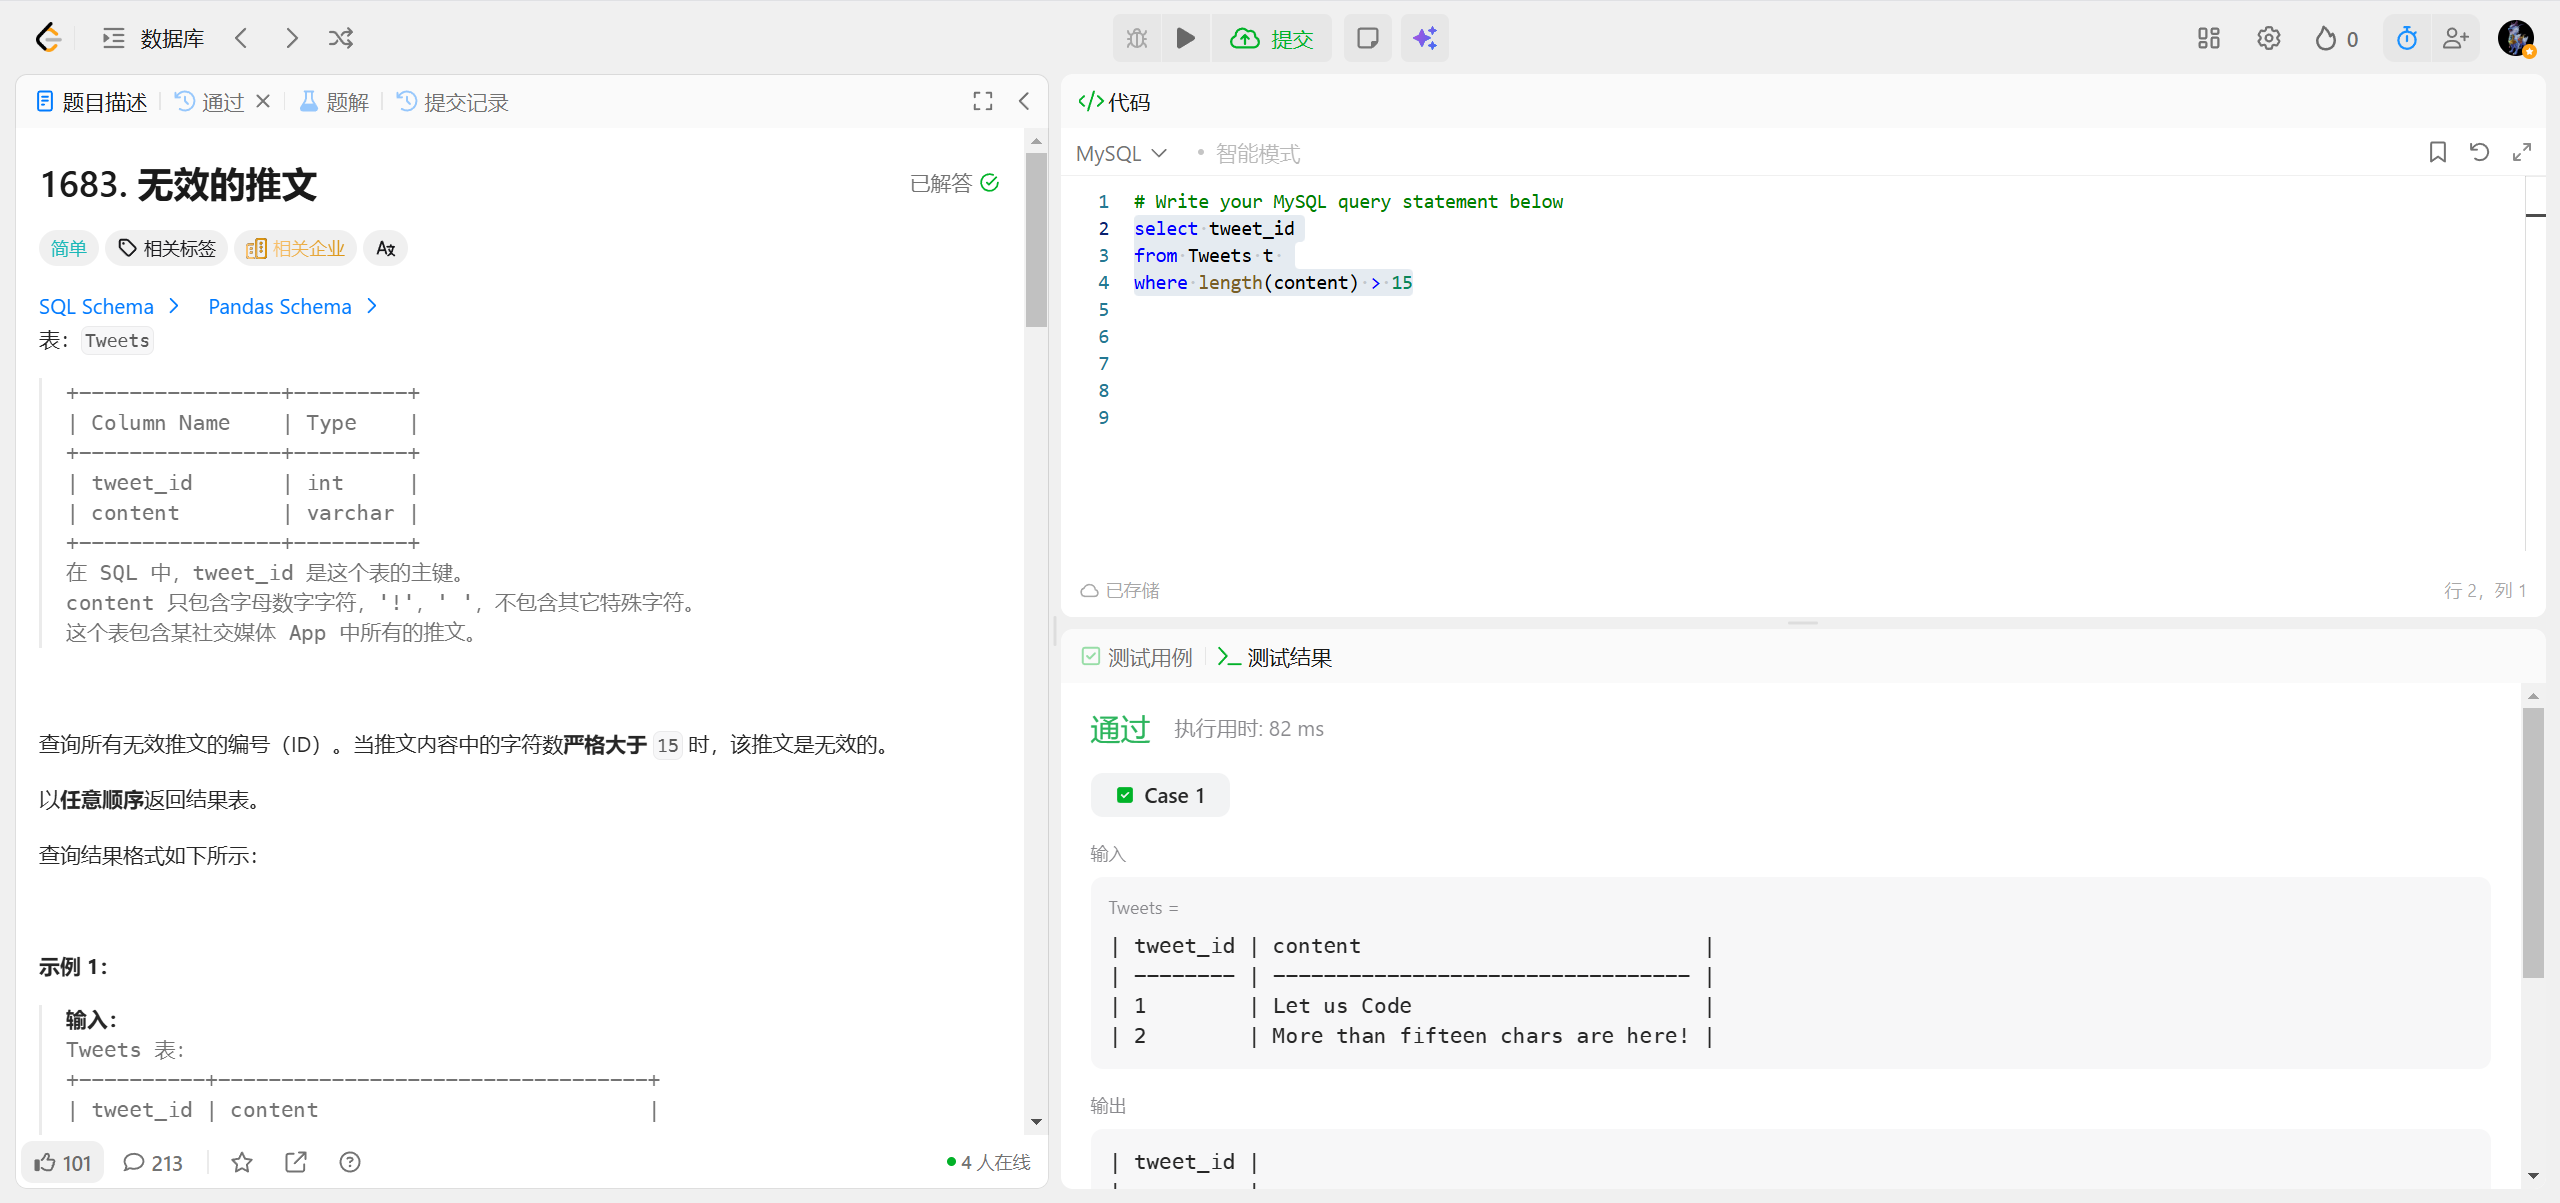The image size is (2560, 1203).
Task: Open the notes sticky icon
Action: click(x=1367, y=38)
